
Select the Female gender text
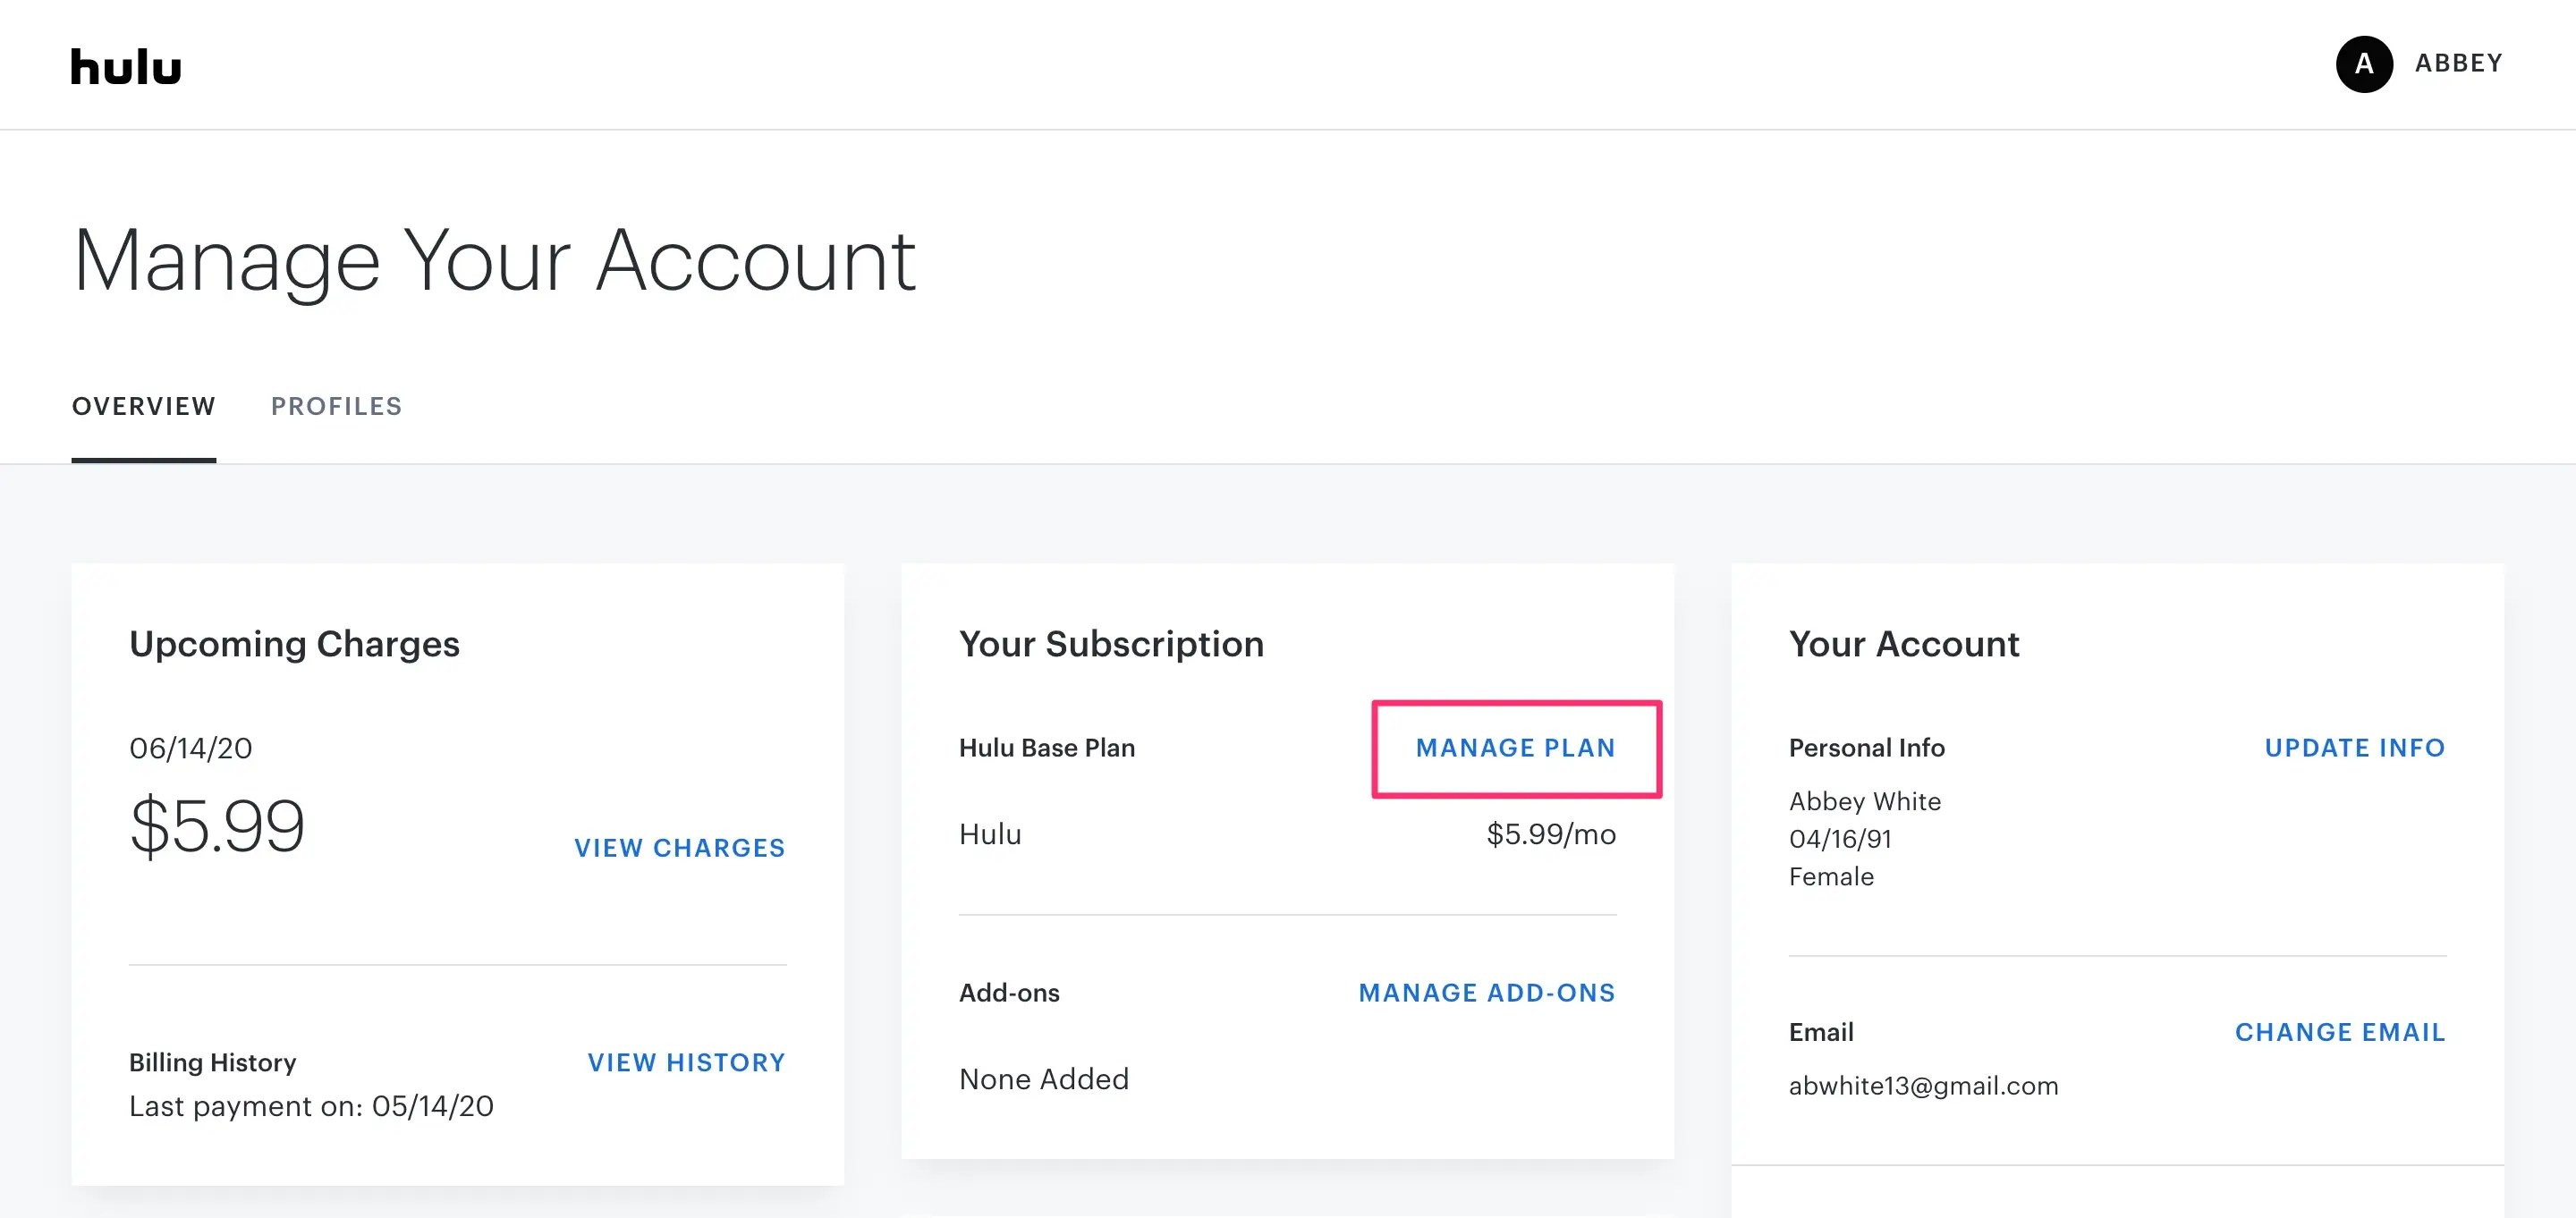coord(1831,877)
